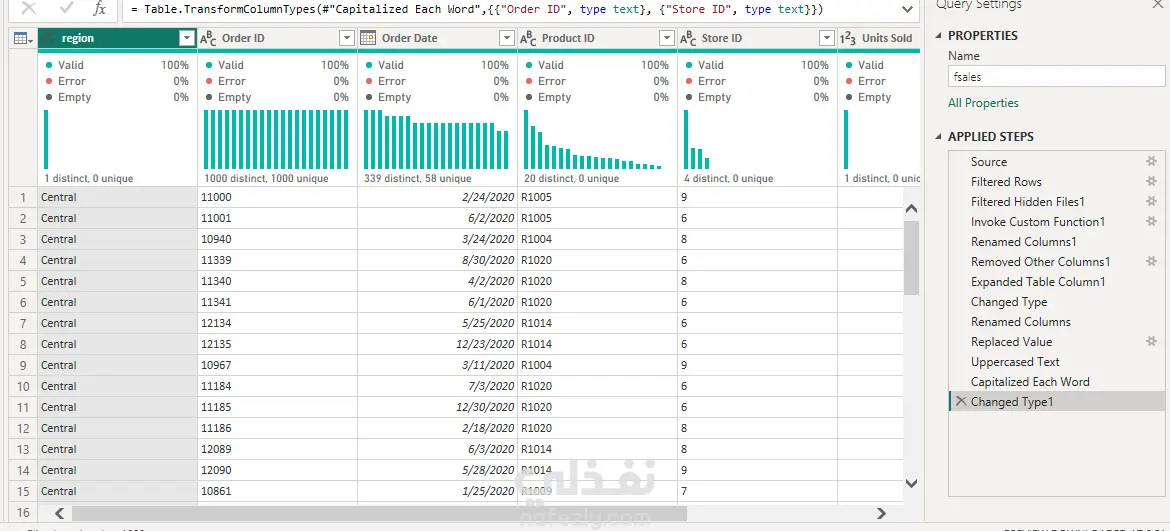1170x531 pixels.
Task: Open filter dropdown for Order ID column
Action: tap(346, 38)
